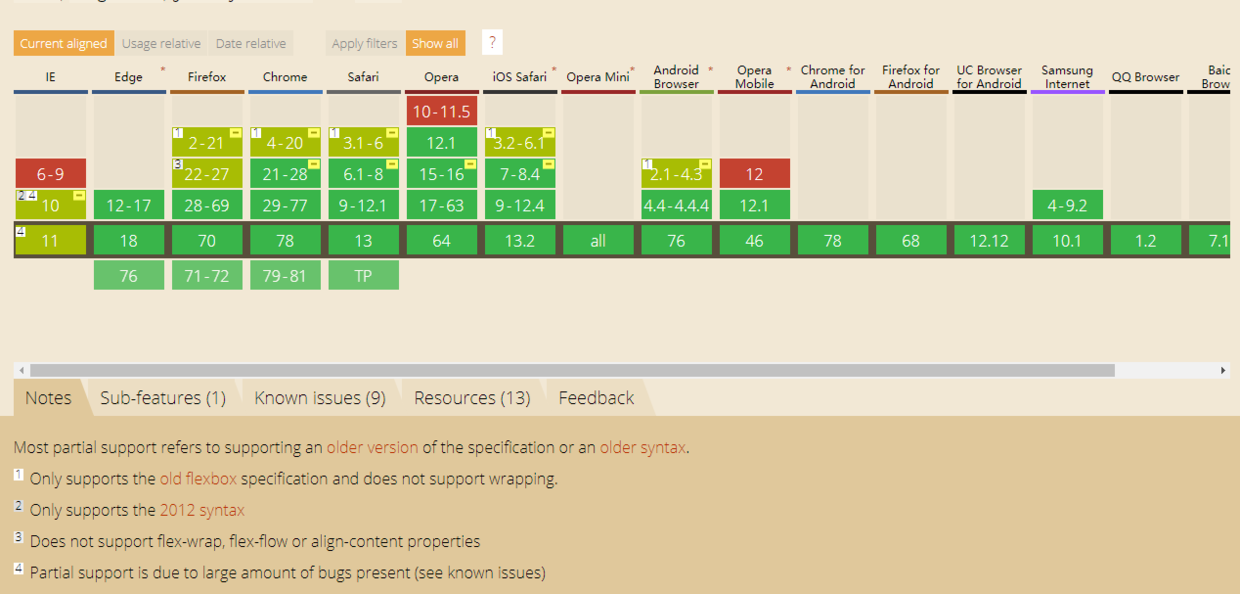Open the Known issues (9) tab
The height and width of the screenshot is (594, 1240).
[x=320, y=398]
